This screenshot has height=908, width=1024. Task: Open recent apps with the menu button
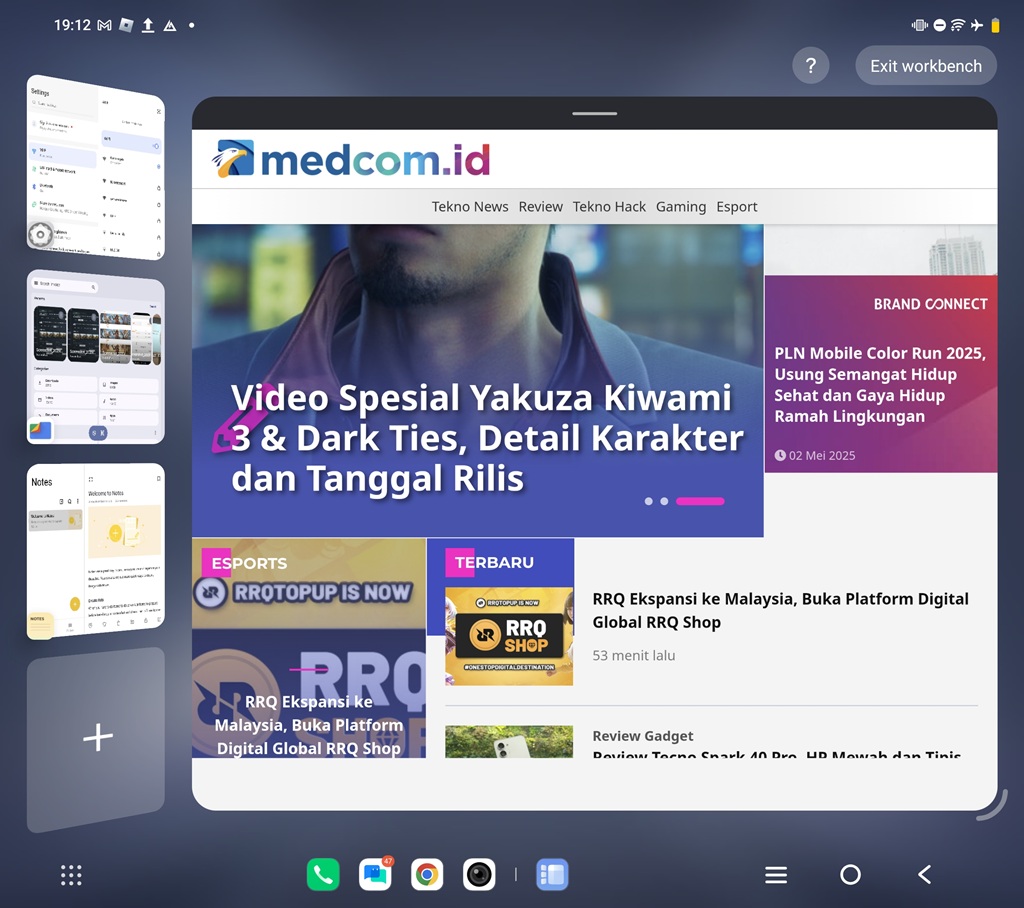(x=775, y=874)
